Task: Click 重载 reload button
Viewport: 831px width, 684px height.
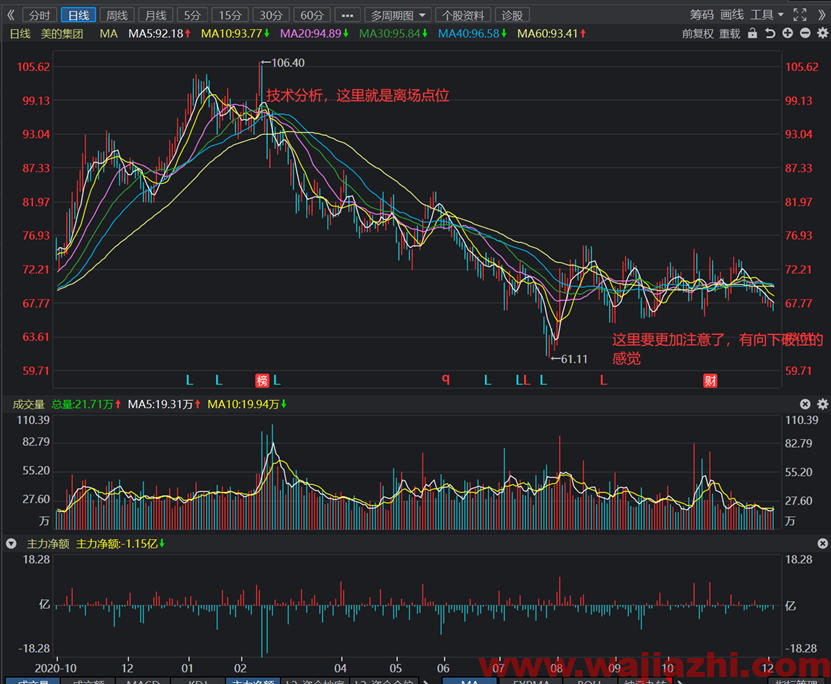Action: [729, 34]
